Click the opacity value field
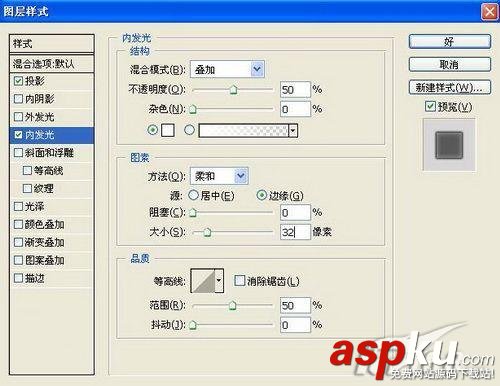The image size is (500, 386). click(295, 90)
